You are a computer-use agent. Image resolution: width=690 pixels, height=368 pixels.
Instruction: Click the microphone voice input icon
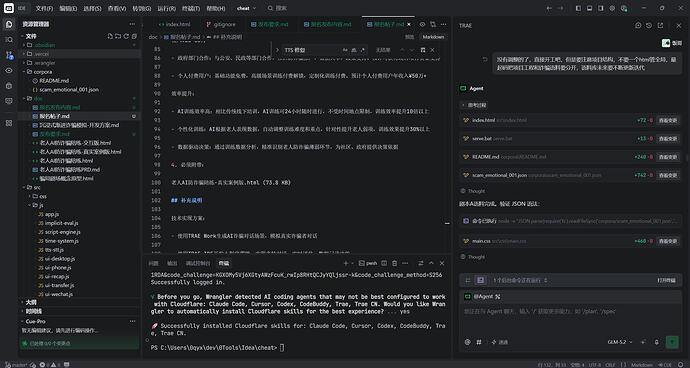coord(657,342)
